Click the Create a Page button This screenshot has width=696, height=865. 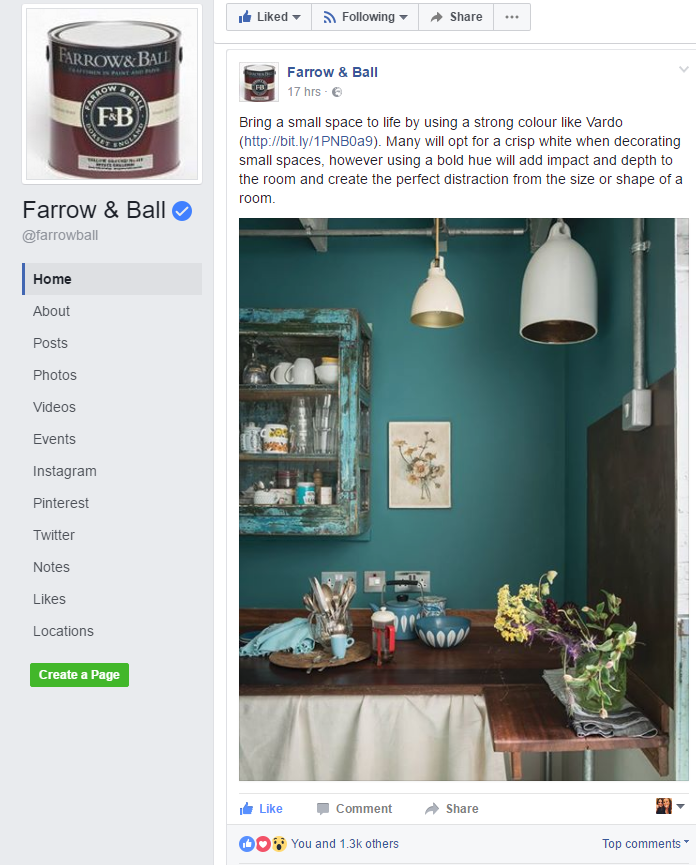[79, 675]
